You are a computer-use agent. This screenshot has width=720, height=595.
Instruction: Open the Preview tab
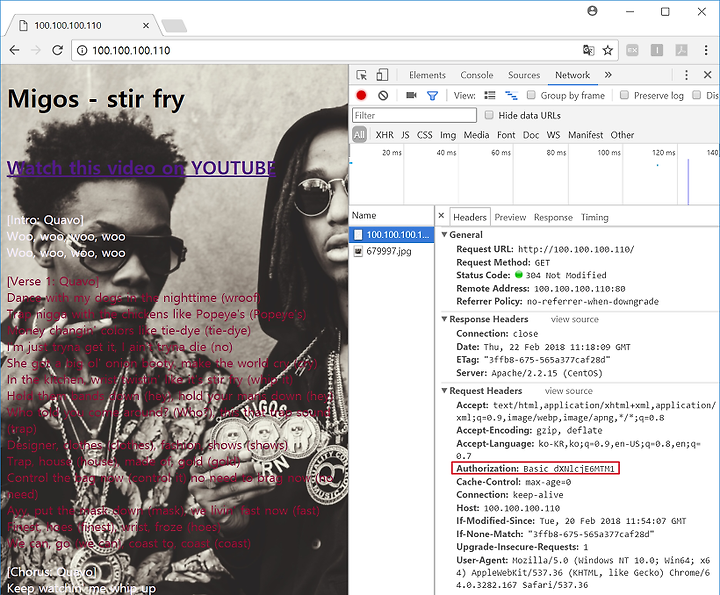point(510,217)
